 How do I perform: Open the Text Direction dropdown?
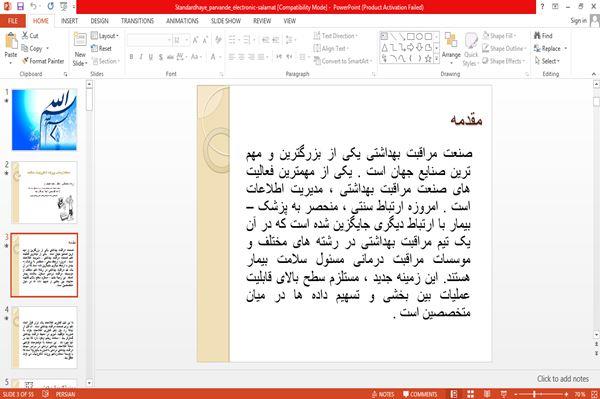pos(336,36)
